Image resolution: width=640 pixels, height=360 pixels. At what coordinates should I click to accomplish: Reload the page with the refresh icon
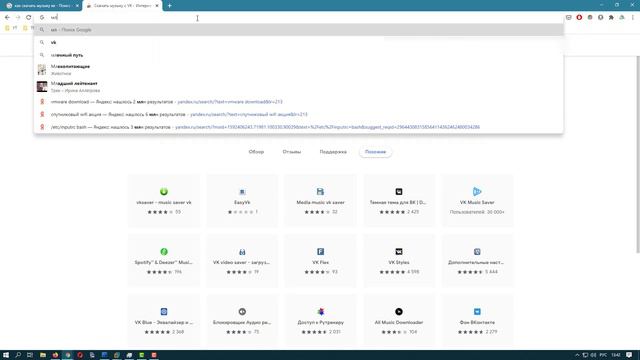[x=29, y=18]
